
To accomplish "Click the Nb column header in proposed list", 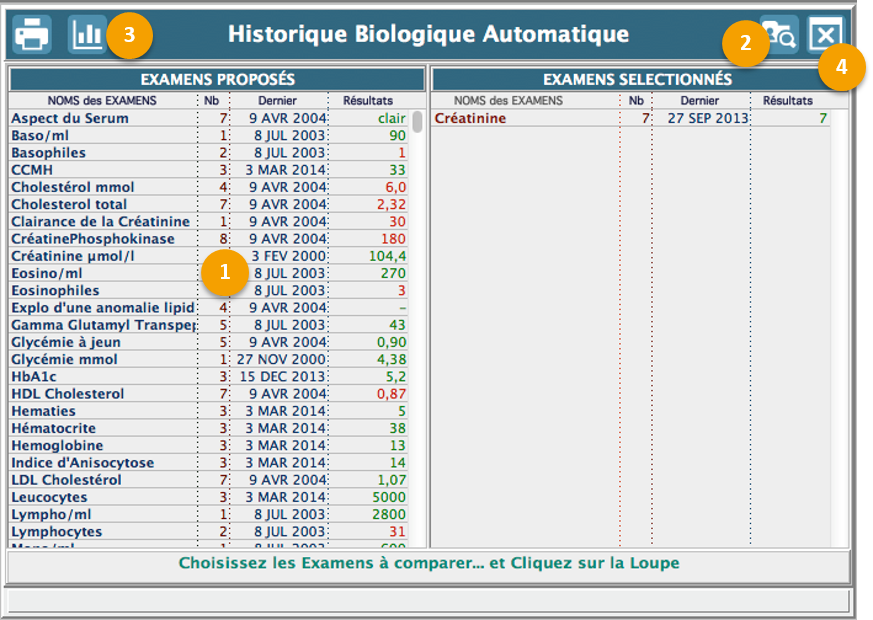I will point(212,100).
